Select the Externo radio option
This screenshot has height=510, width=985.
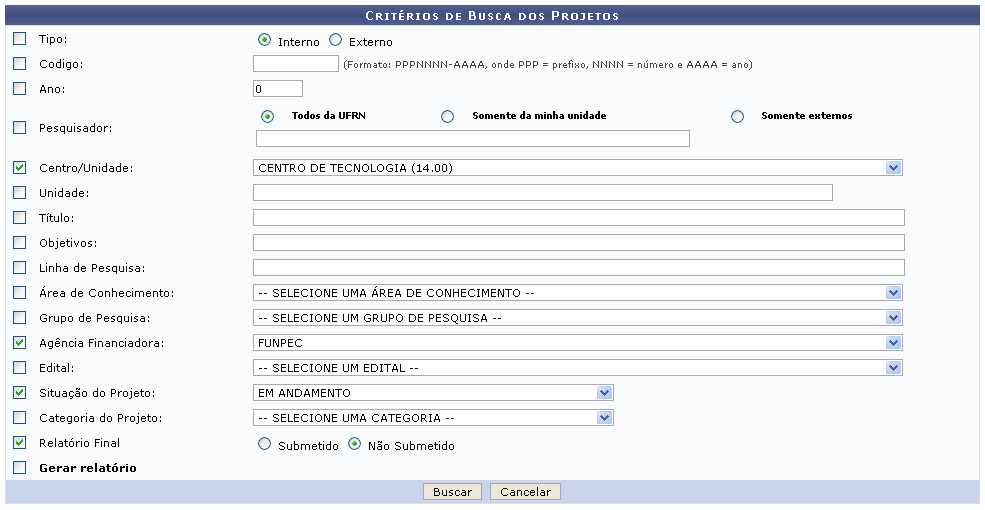336,41
